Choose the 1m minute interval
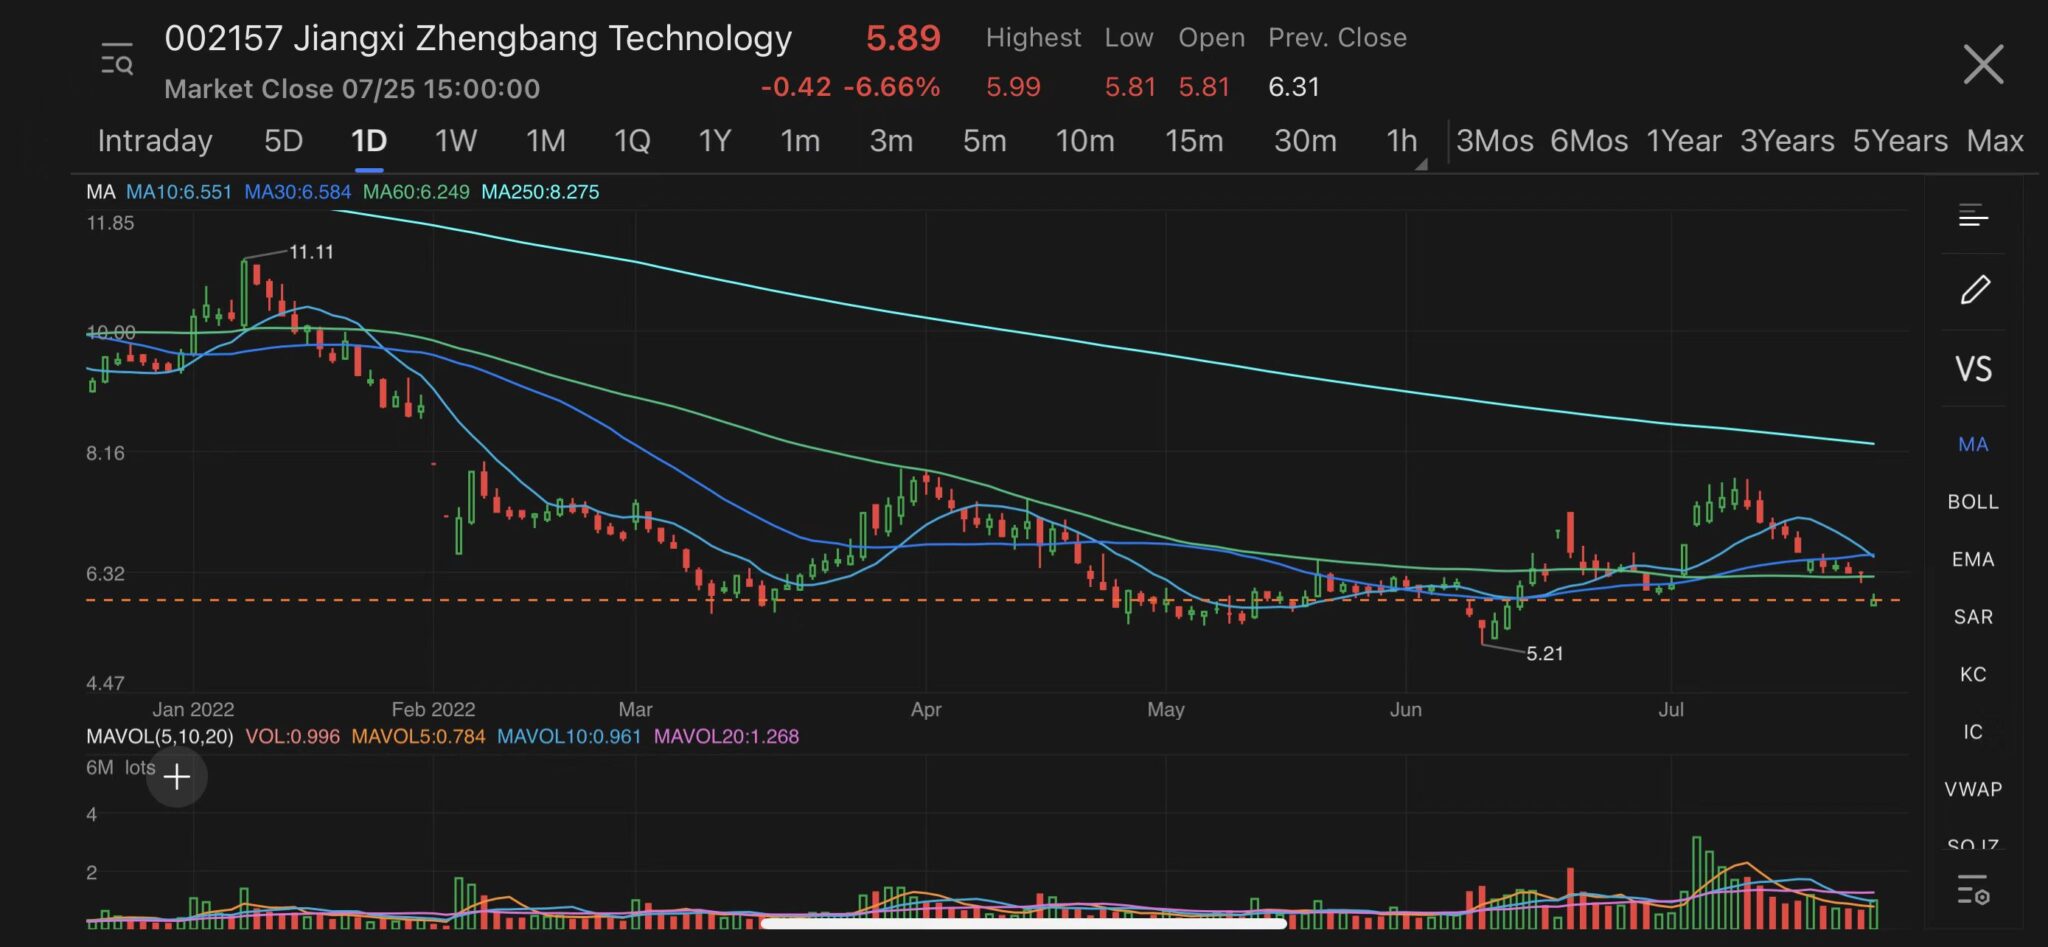The height and width of the screenshot is (947, 2048). tap(800, 141)
